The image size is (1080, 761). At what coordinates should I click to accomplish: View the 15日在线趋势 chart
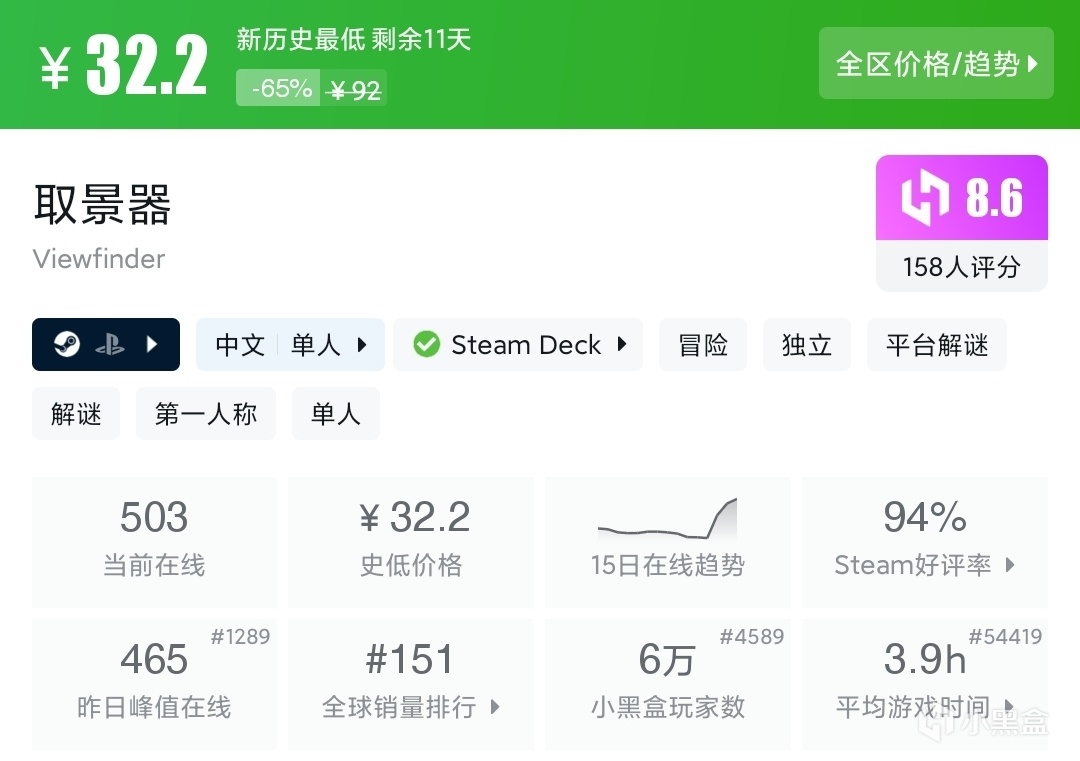coord(667,542)
